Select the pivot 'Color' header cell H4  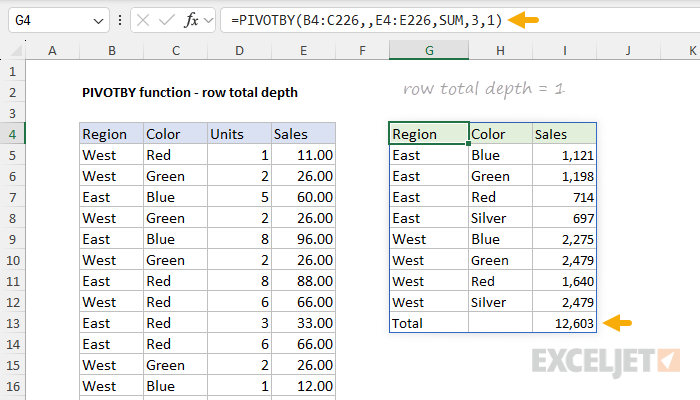pos(500,134)
